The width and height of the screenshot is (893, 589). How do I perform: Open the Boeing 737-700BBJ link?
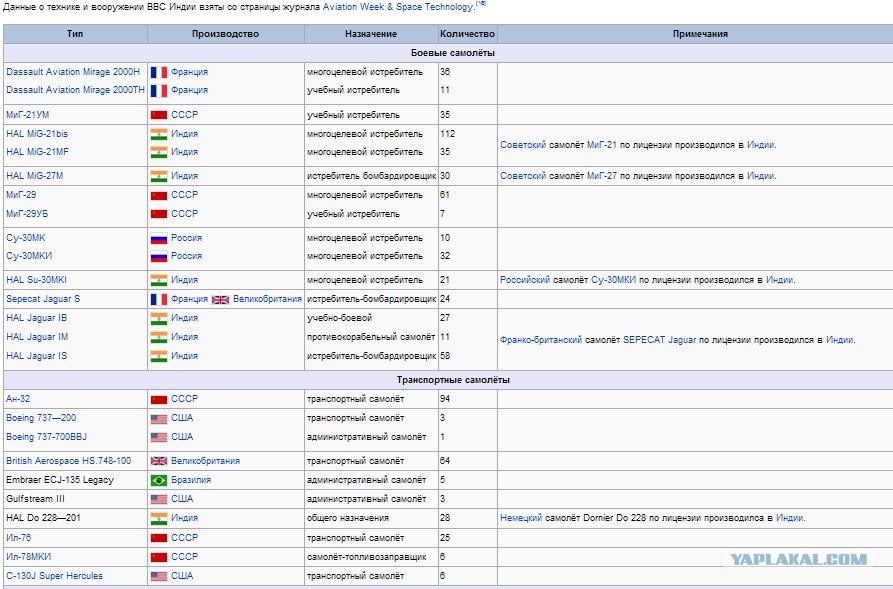pyautogui.click(x=47, y=437)
